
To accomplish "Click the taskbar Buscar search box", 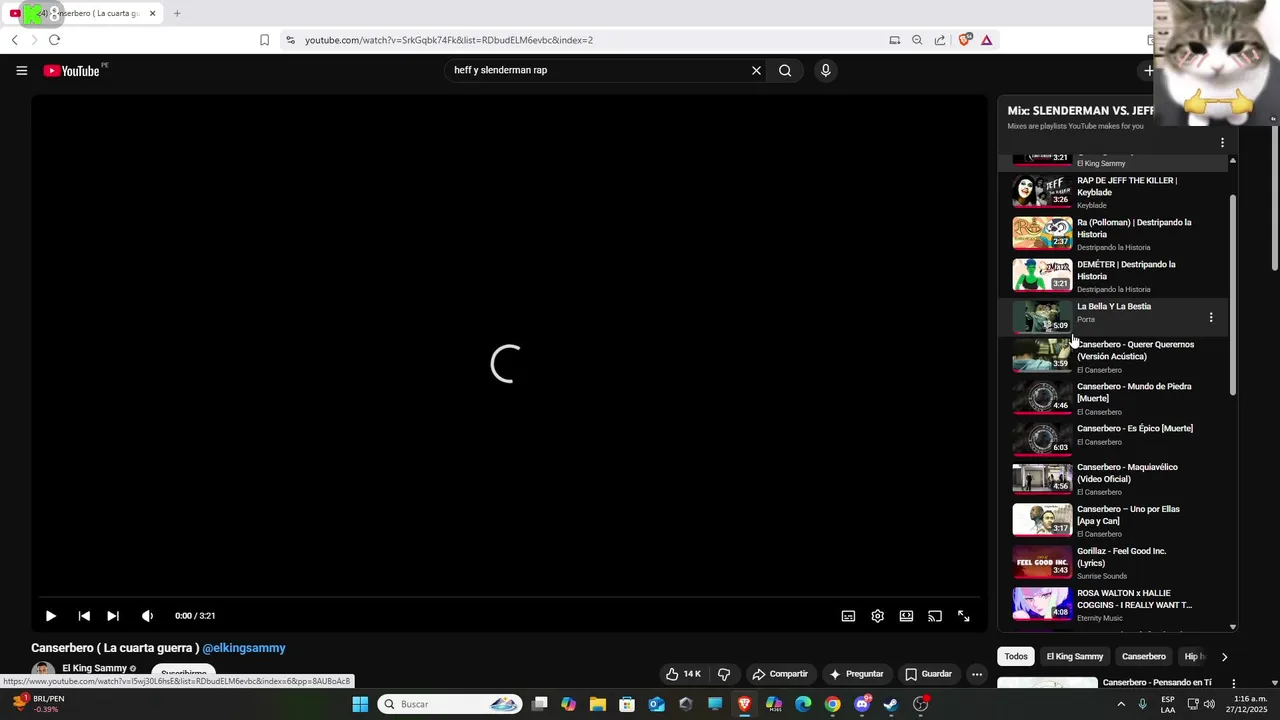I will pyautogui.click(x=450, y=704).
